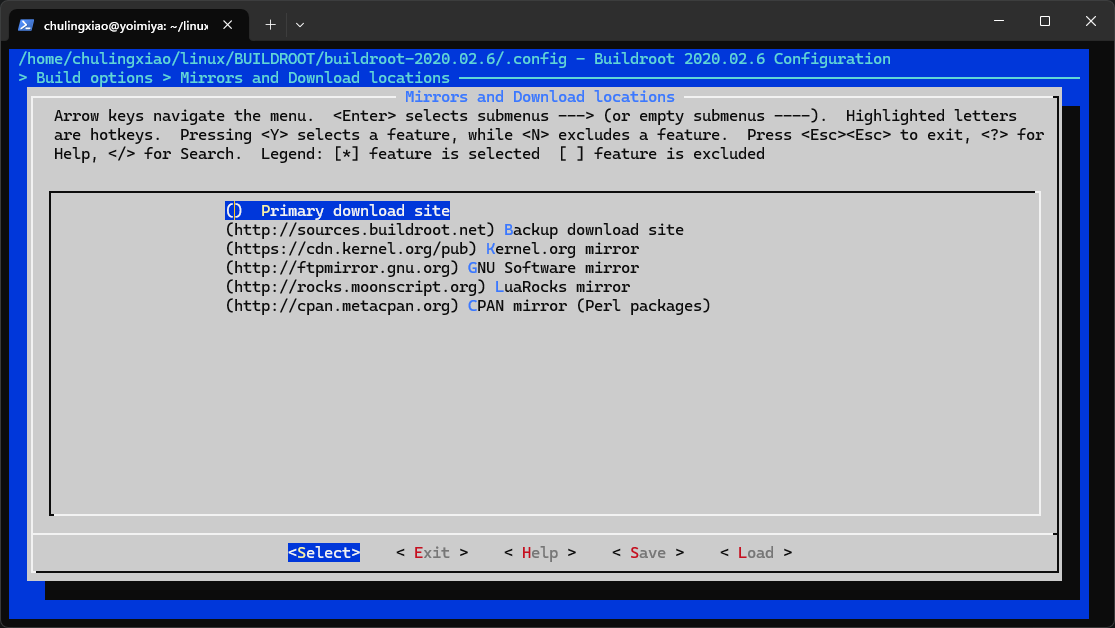Select the Primary download site entry
The width and height of the screenshot is (1115, 628).
338,211
